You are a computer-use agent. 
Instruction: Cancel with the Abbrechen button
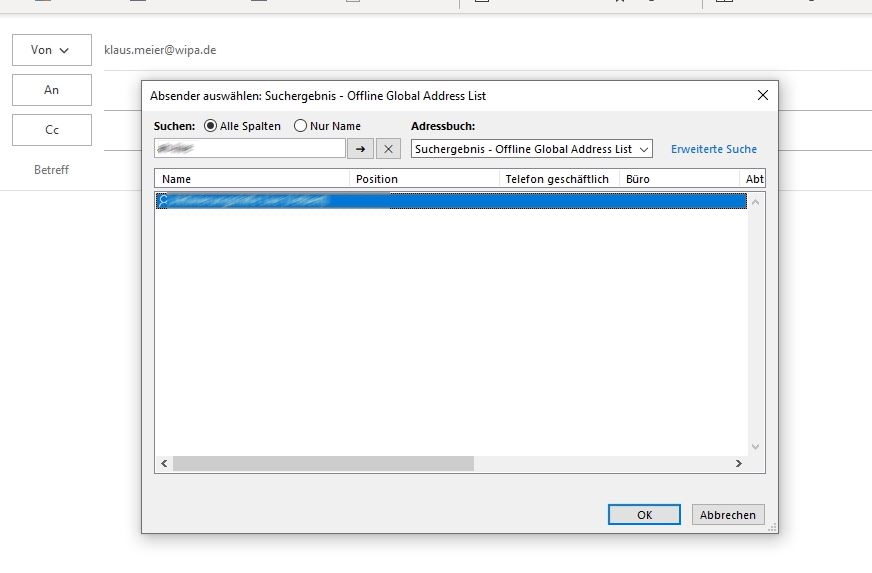coord(727,514)
